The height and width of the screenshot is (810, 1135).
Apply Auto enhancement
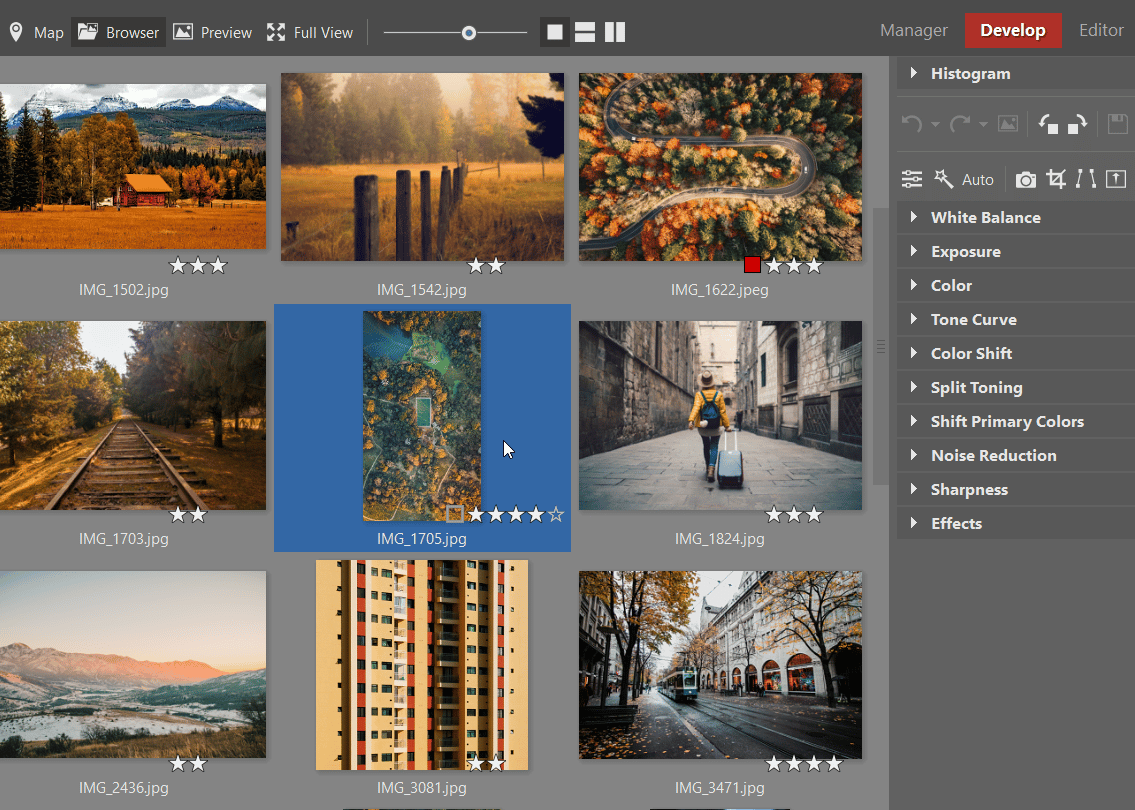click(x=975, y=178)
